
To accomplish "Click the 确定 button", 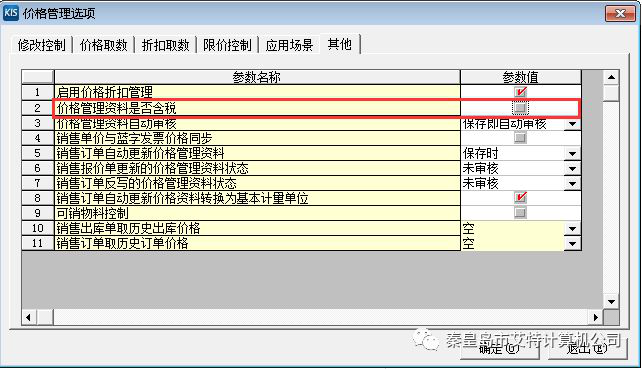I will (499, 349).
